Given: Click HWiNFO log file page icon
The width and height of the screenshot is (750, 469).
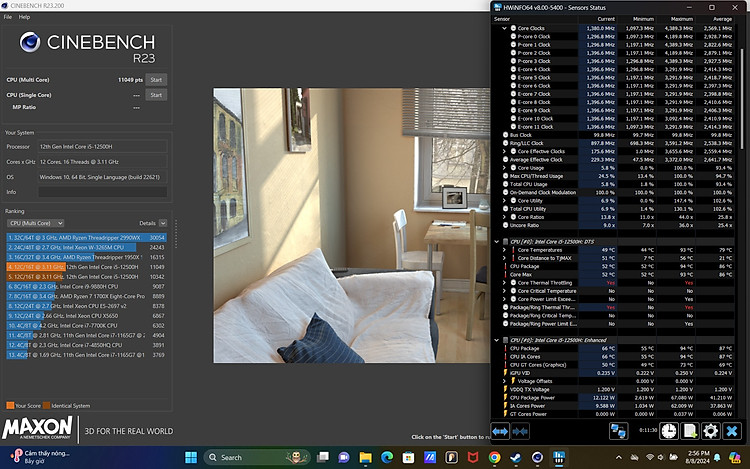Looking at the screenshot, I should coord(690,431).
